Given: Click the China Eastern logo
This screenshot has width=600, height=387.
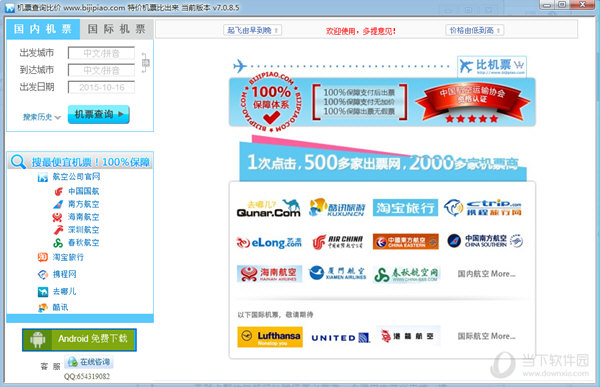Looking at the screenshot, I should (x=406, y=242).
